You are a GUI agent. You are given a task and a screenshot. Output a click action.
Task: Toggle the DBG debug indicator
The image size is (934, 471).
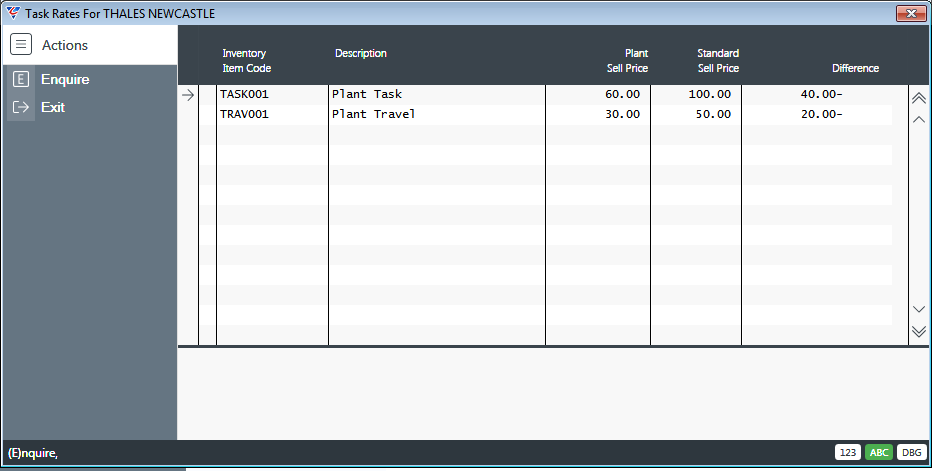point(911,453)
